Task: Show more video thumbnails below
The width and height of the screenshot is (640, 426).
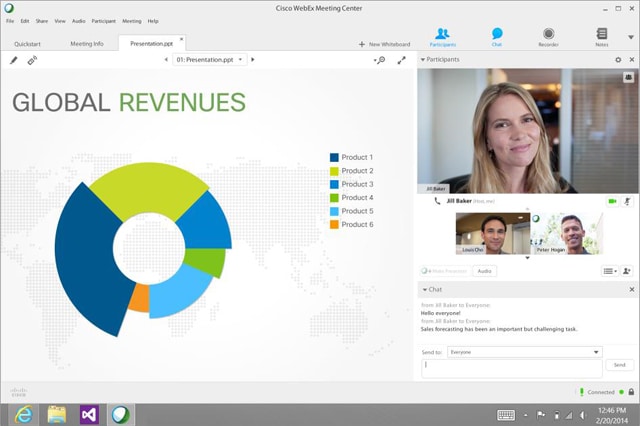Action: (527, 258)
